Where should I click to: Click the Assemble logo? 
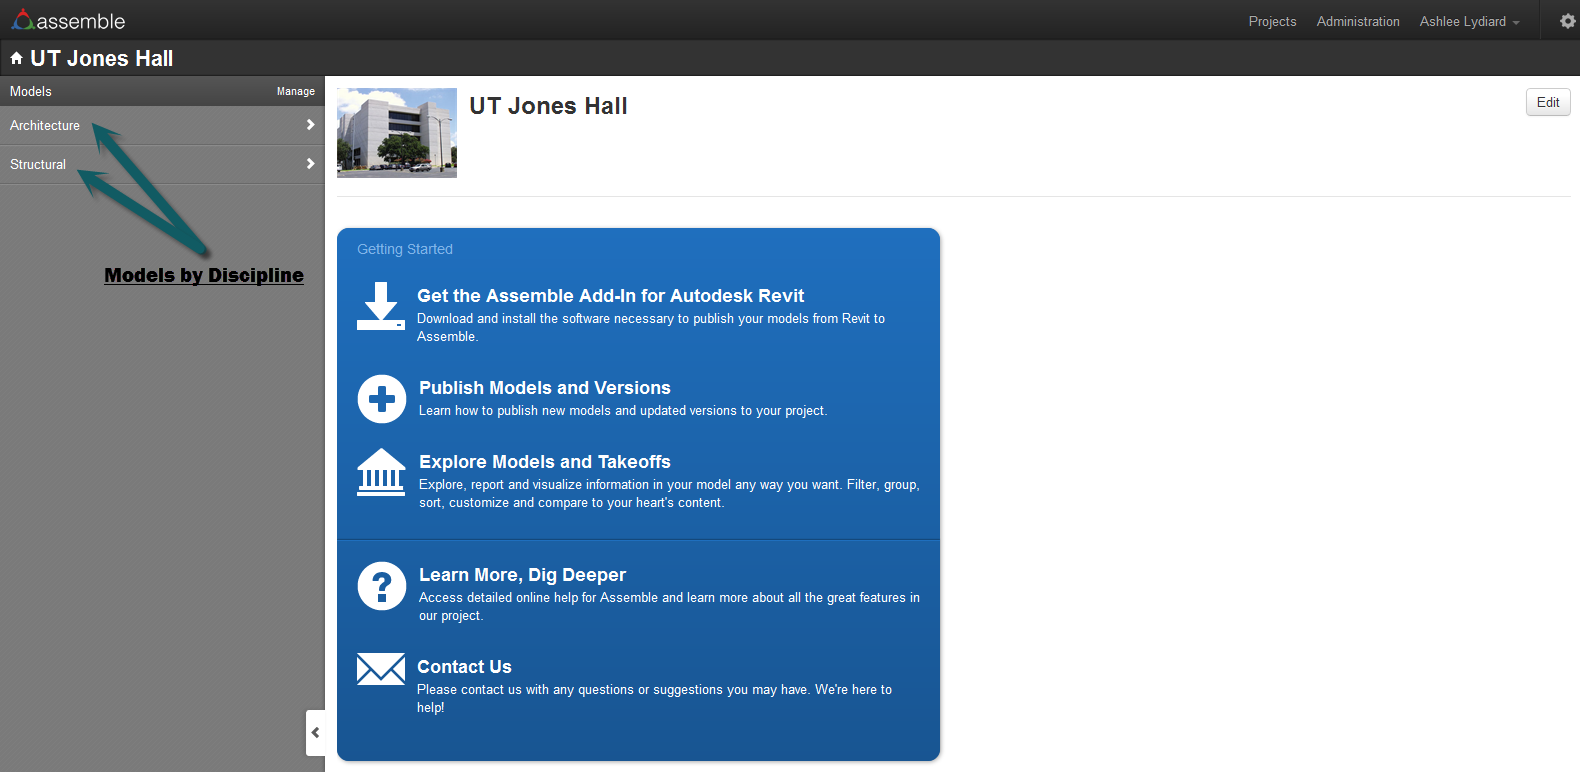pos(68,20)
